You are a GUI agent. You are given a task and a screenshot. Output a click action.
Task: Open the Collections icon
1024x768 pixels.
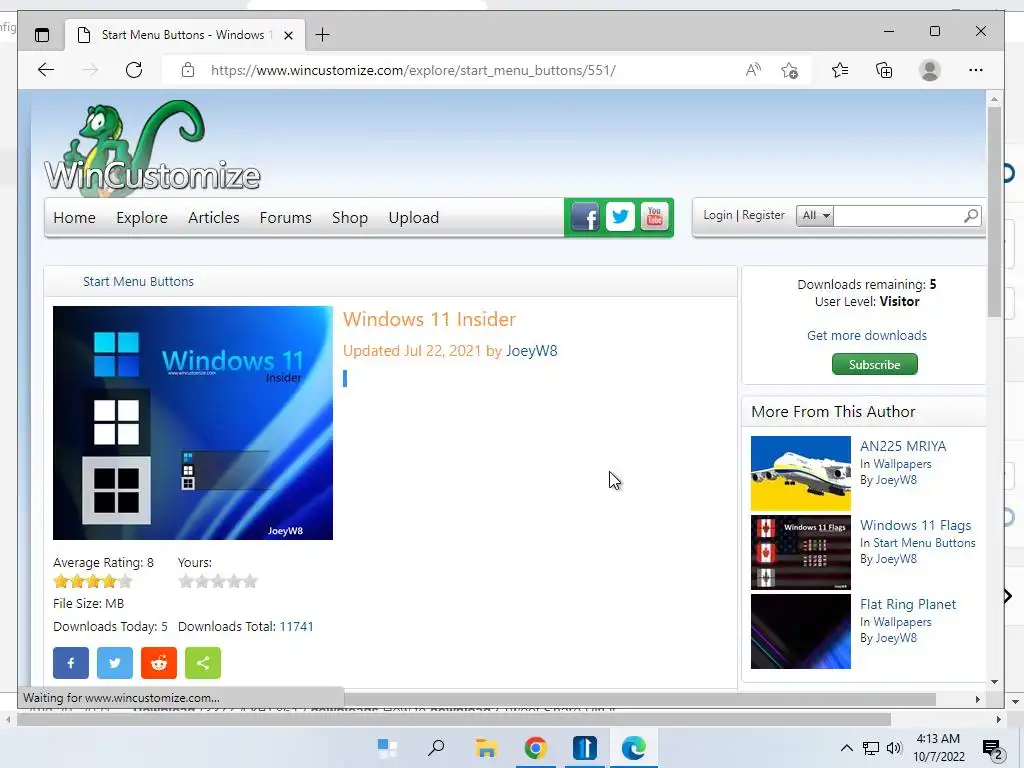point(884,70)
